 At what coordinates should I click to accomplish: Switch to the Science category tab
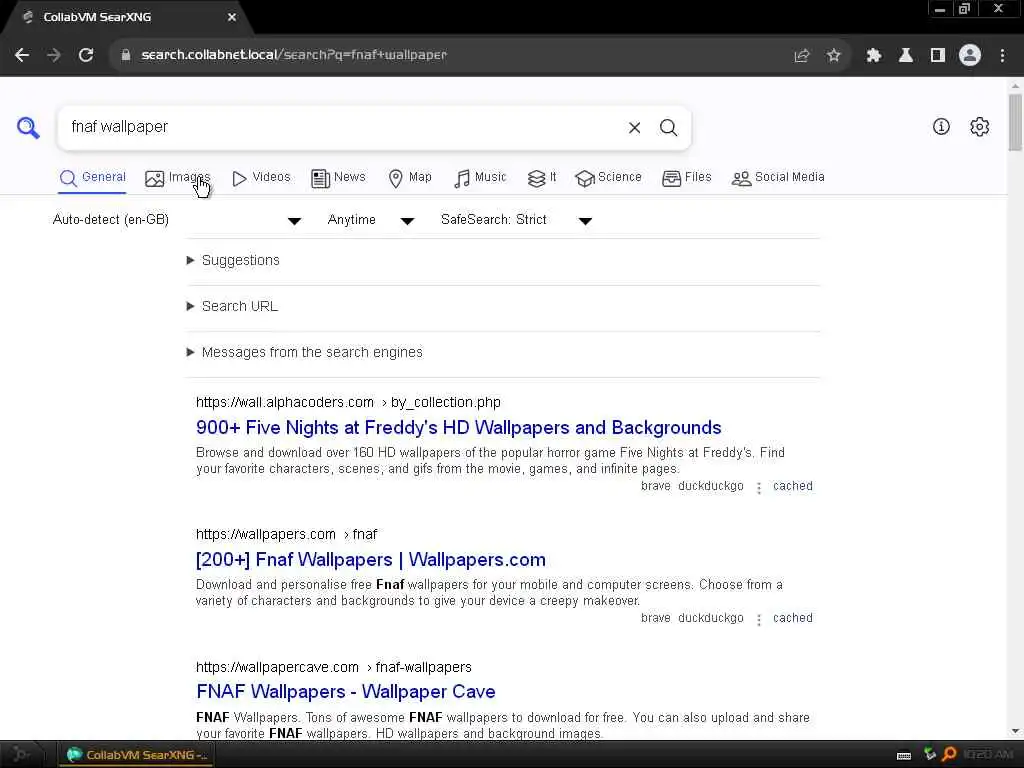(x=608, y=178)
